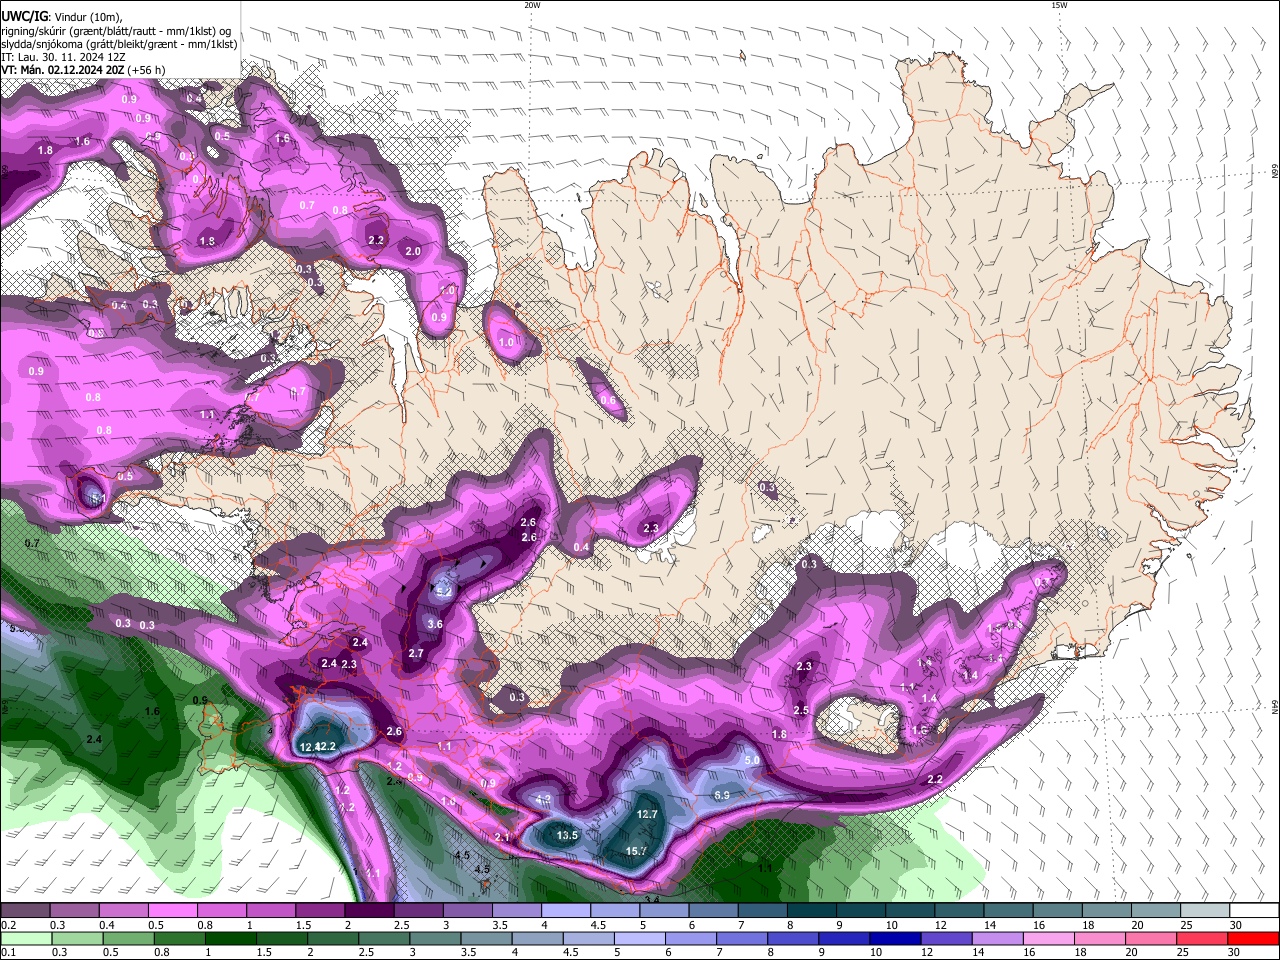The image size is (1280, 960).
Task: Select the 2.0 value label on the map
Action: (413, 251)
